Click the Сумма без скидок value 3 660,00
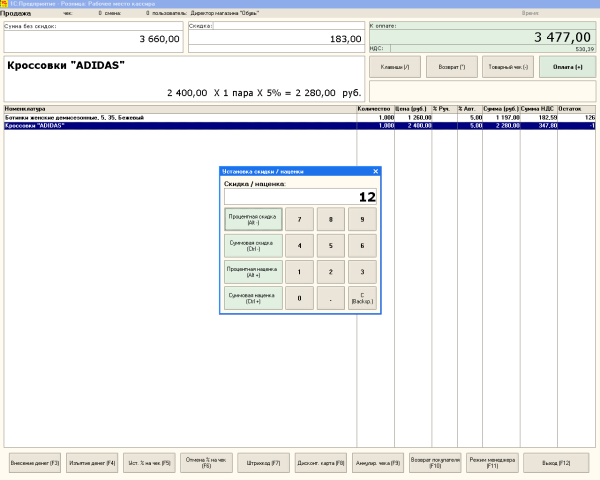 point(160,39)
